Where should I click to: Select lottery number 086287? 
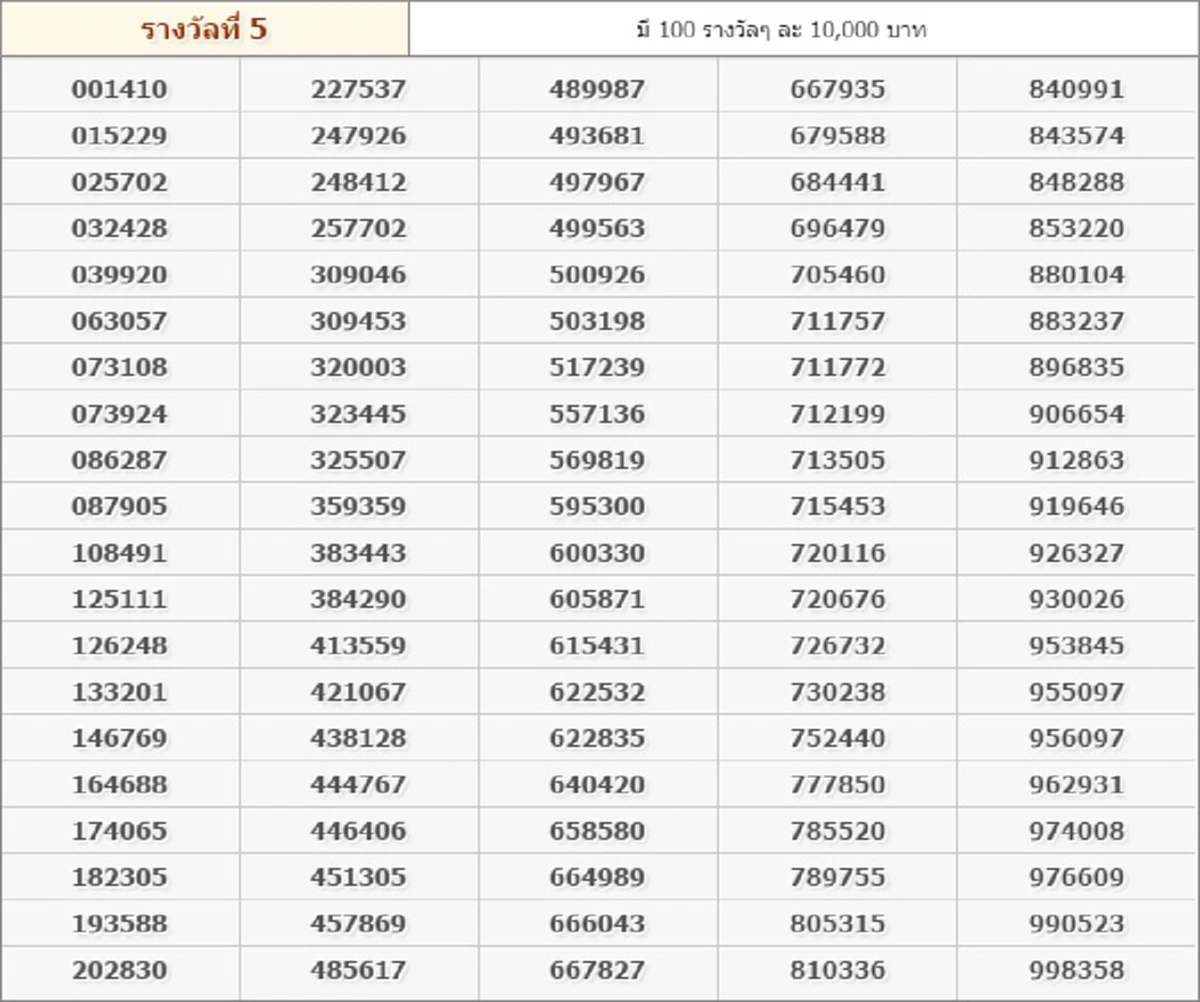click(120, 460)
